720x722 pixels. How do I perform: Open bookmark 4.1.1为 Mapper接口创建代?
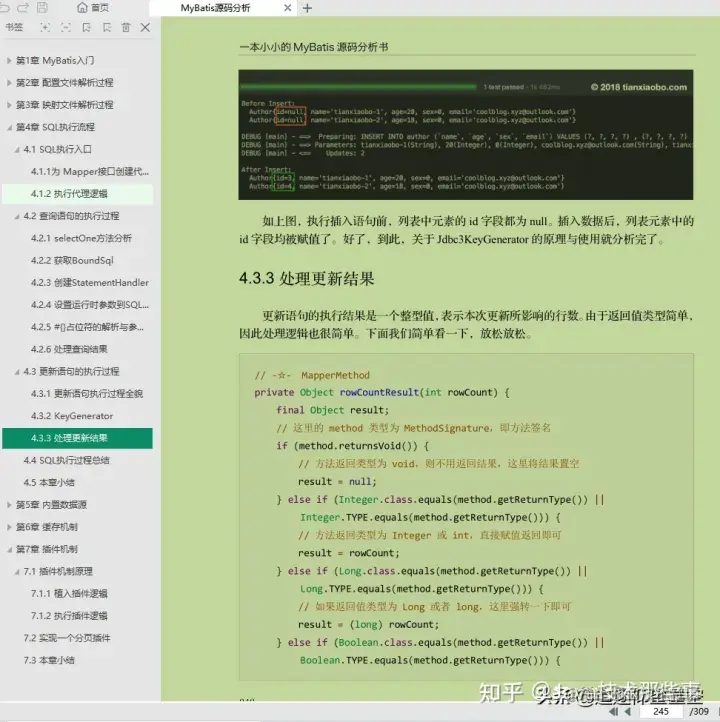(90, 172)
